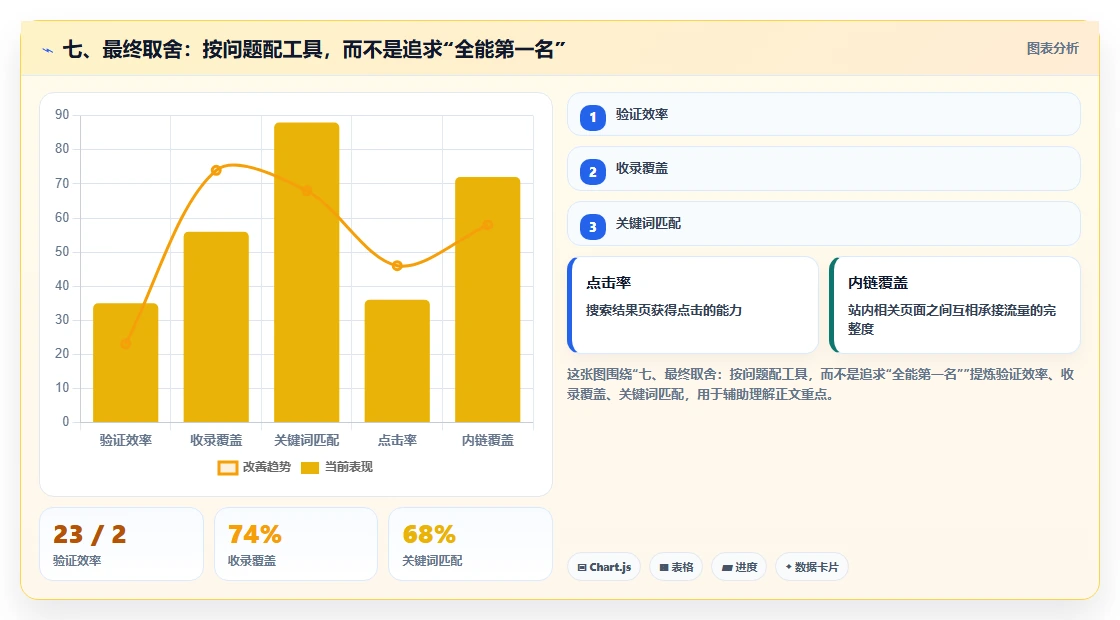Click the y-axis value 90
This screenshot has height=620, width=1120.
(x=62, y=114)
